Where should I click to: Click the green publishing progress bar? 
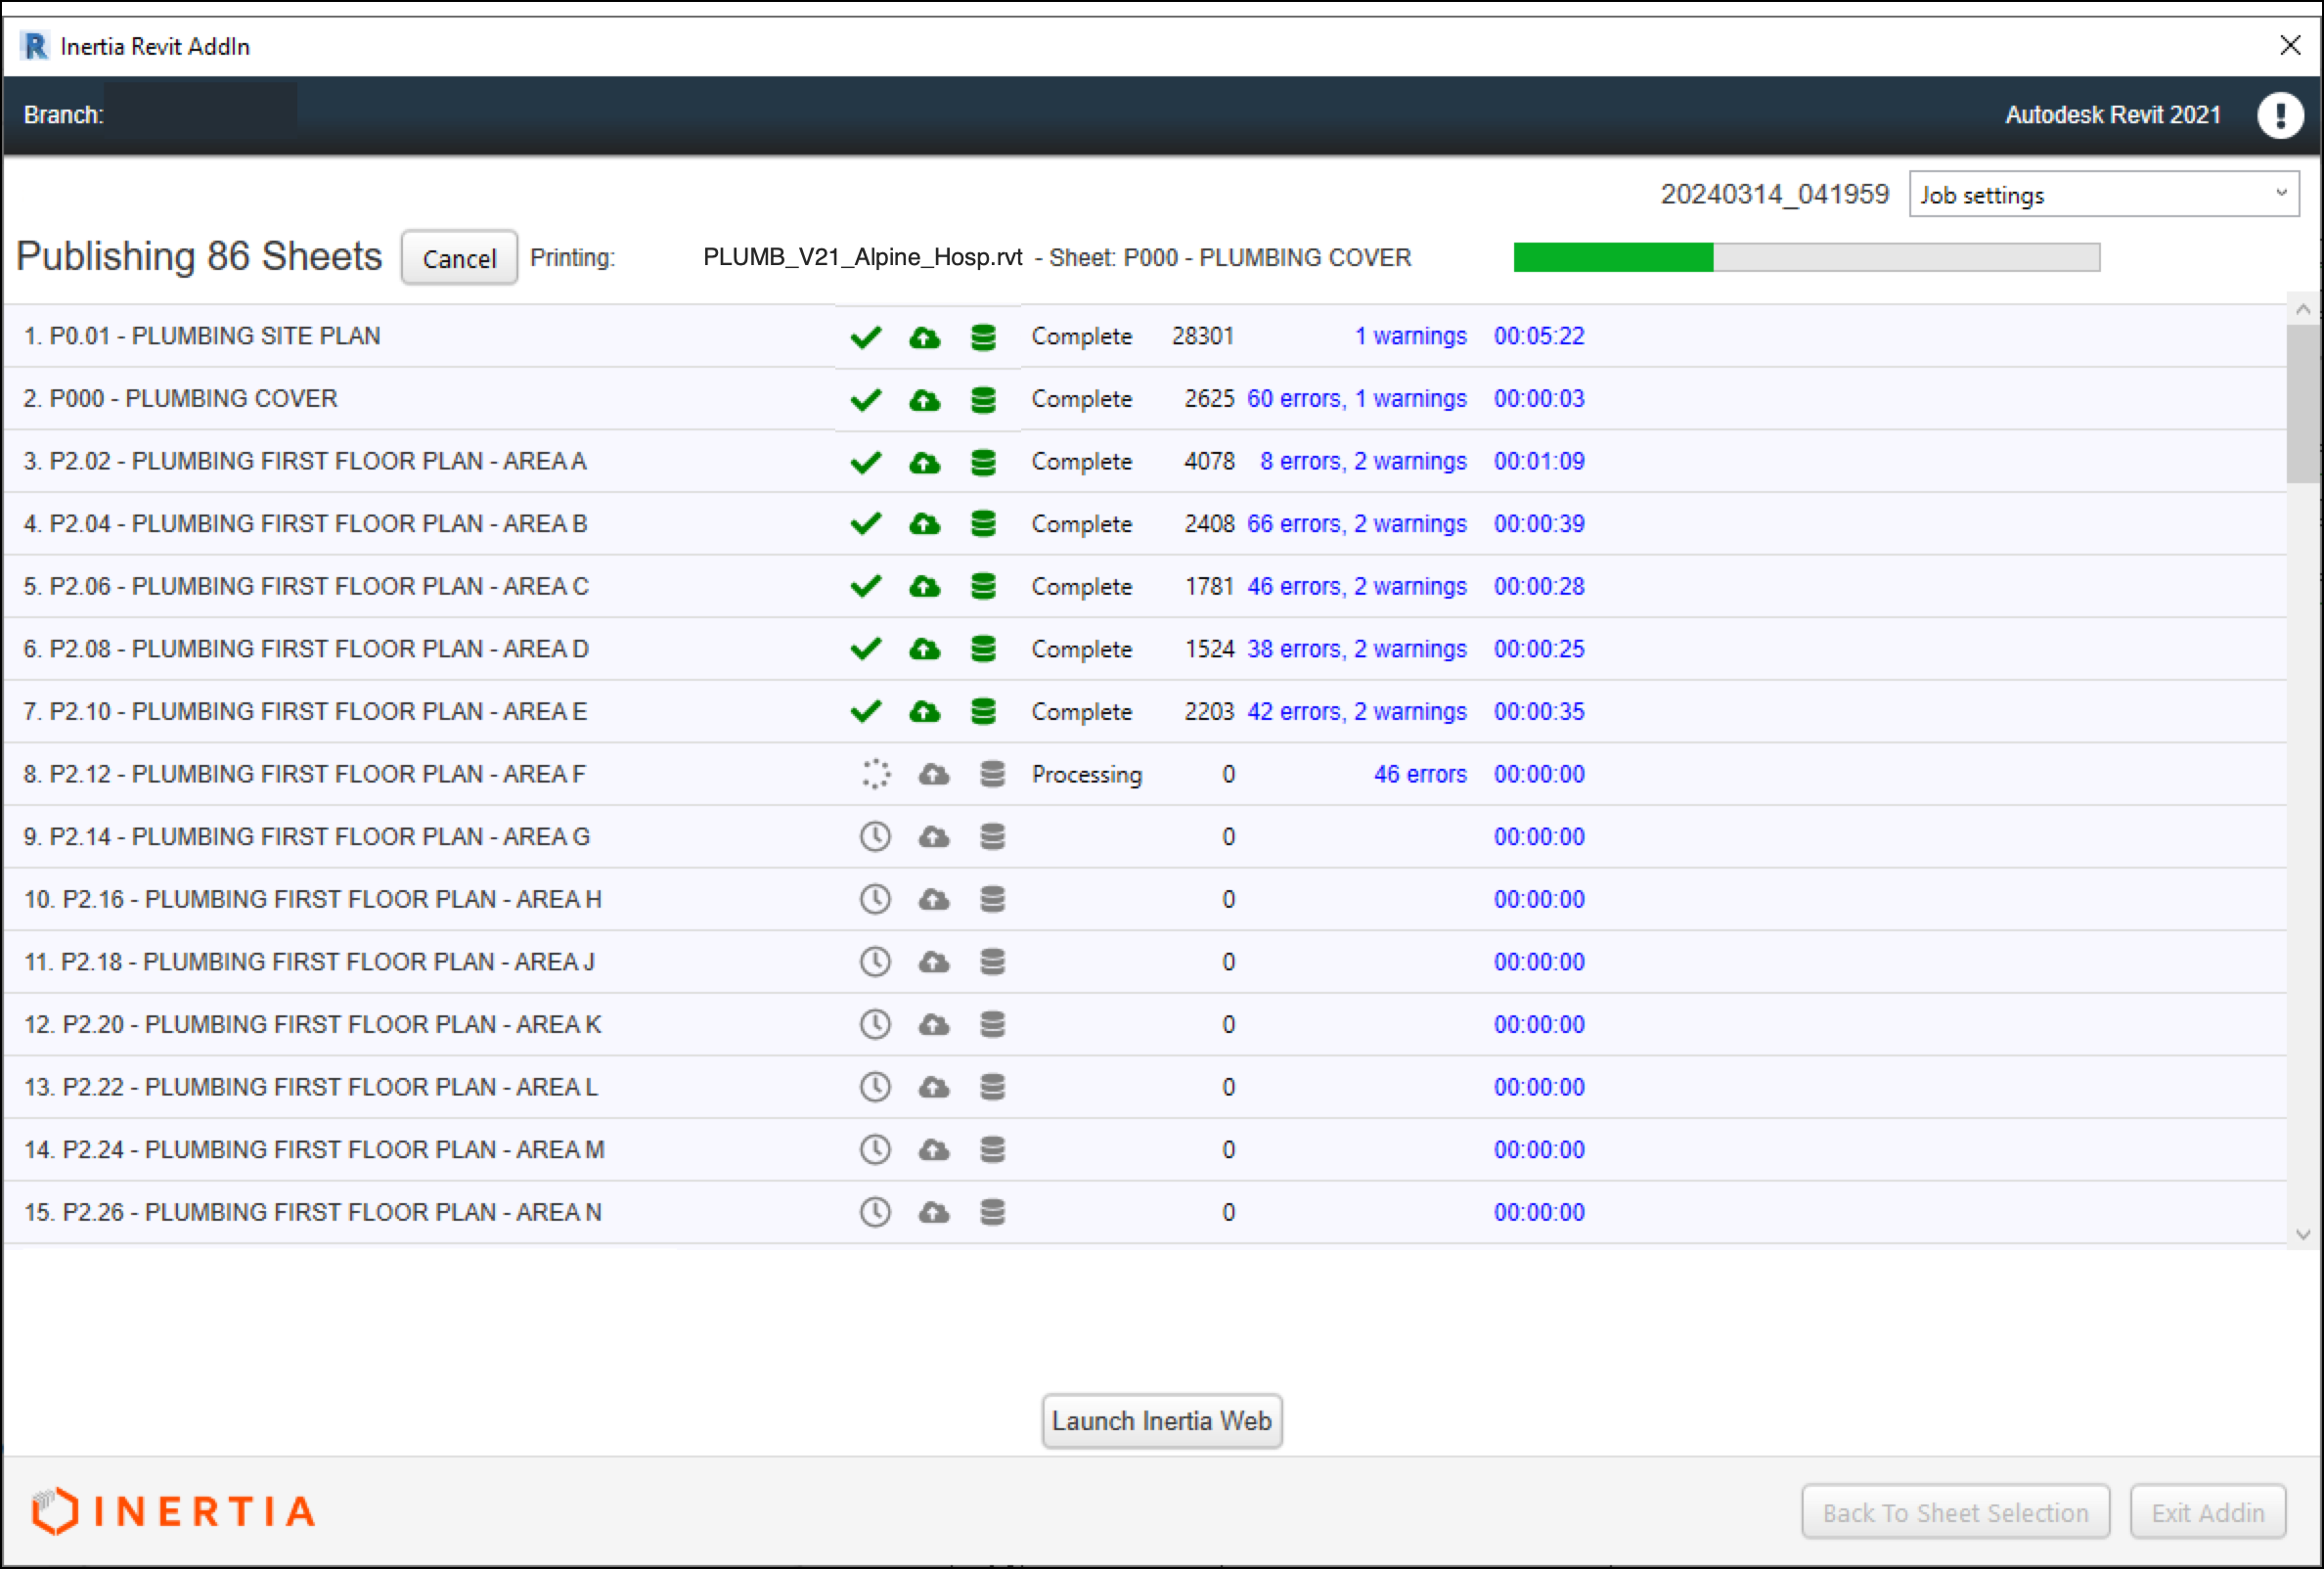click(1806, 257)
